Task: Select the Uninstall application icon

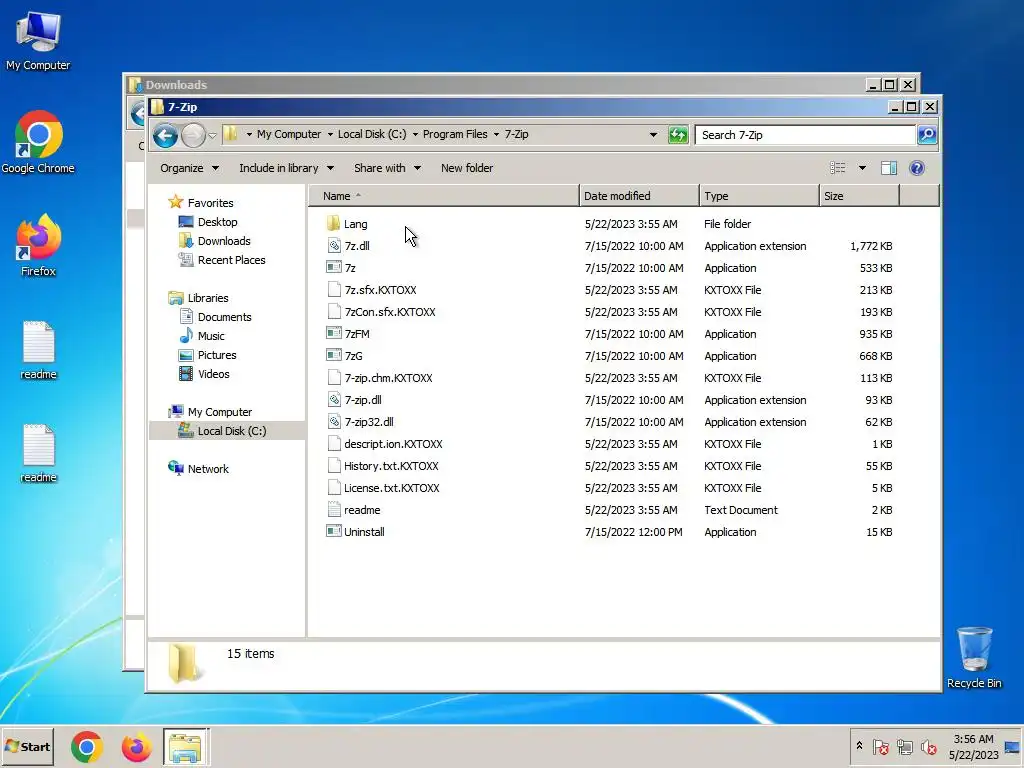Action: coord(334,532)
